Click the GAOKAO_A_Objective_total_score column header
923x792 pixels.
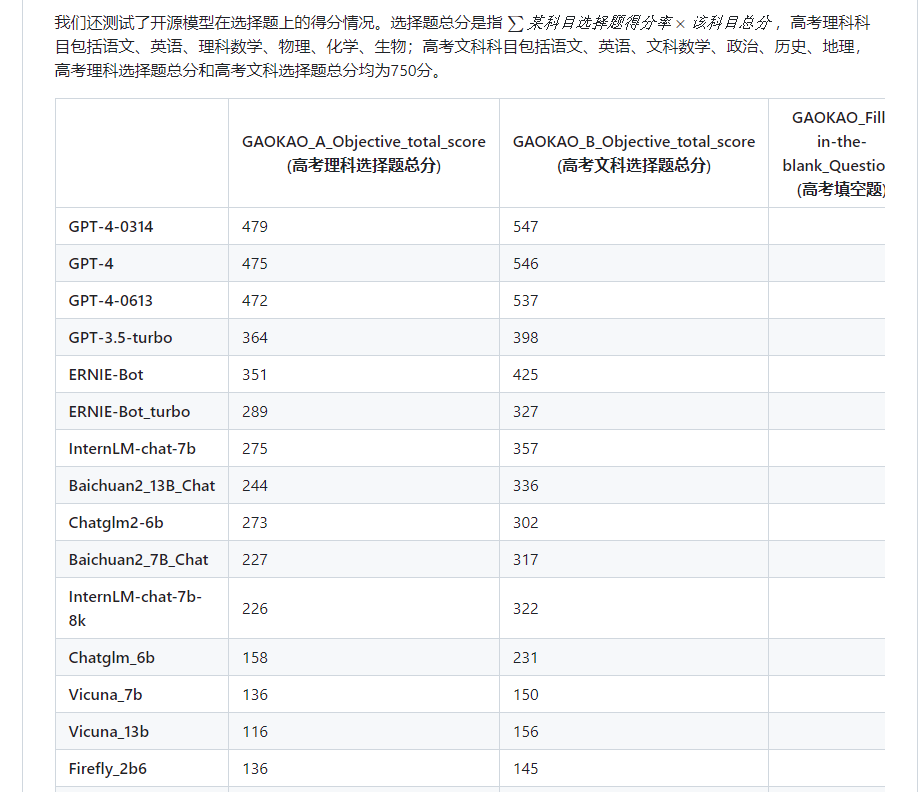pyautogui.click(x=364, y=154)
